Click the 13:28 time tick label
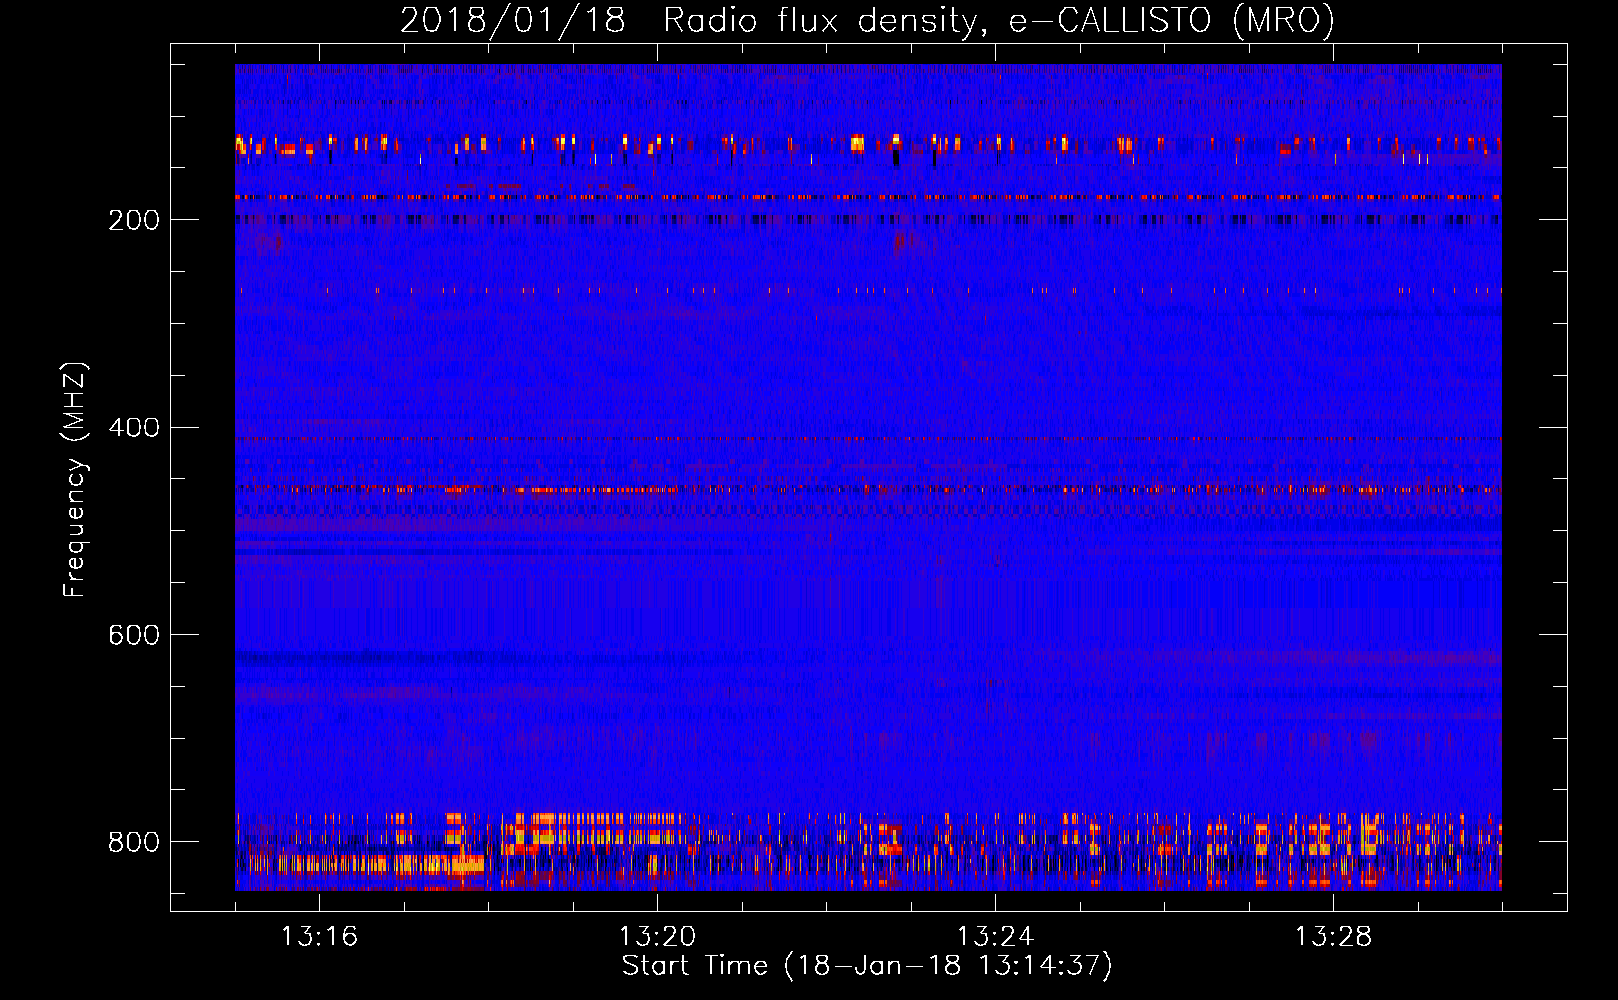 tap(1333, 936)
